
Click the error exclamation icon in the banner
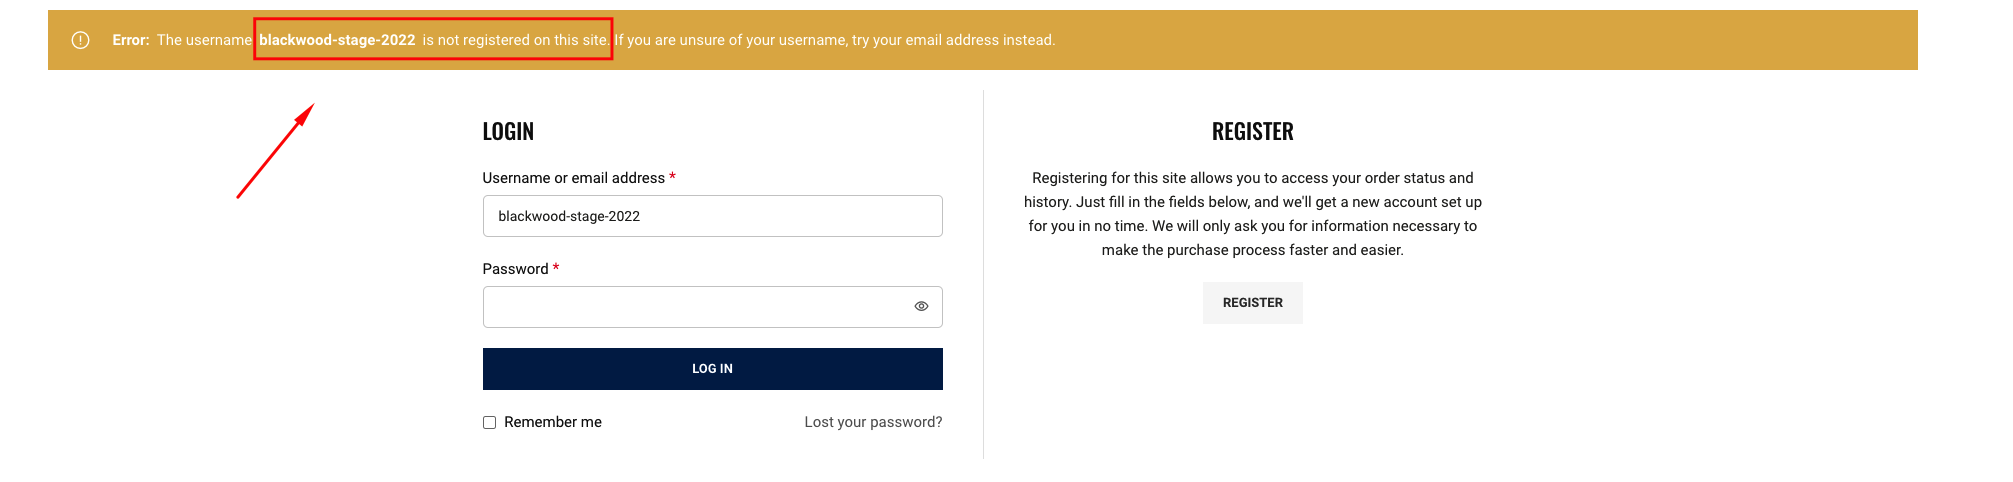pyautogui.click(x=81, y=40)
